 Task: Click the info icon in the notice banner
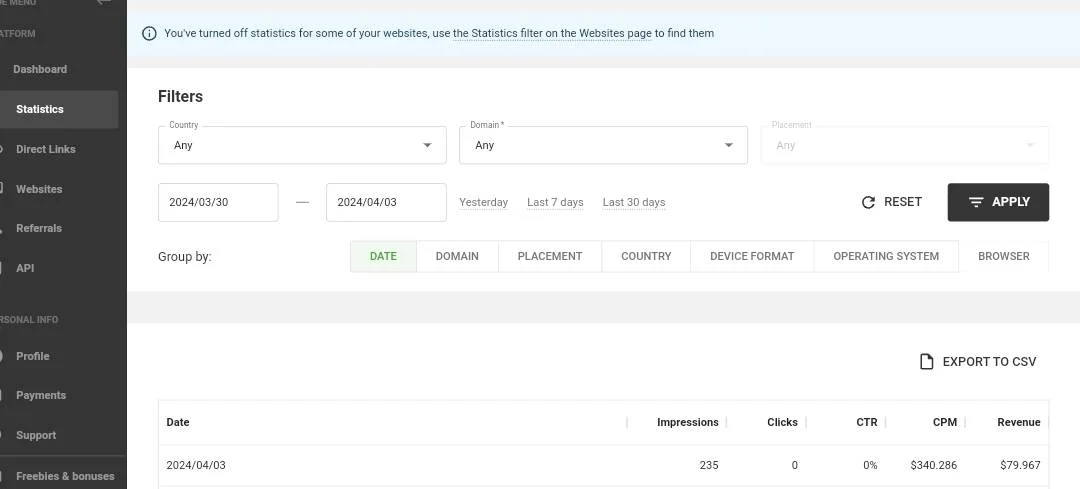(149, 33)
